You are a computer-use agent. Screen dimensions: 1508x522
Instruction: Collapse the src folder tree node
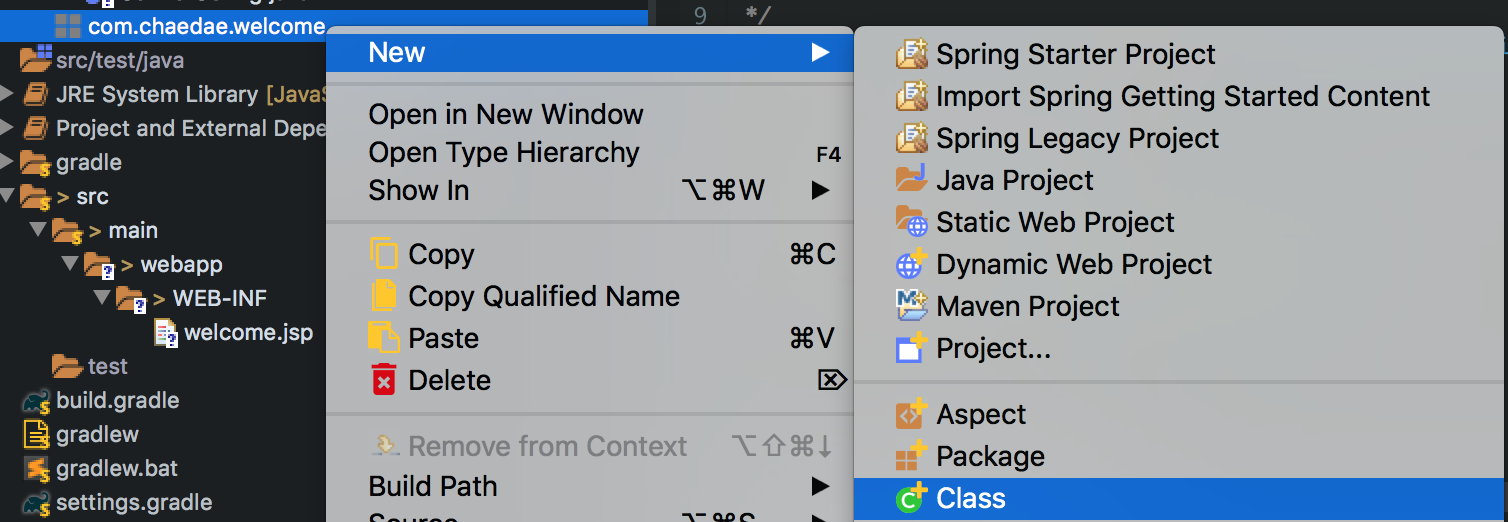tap(9, 196)
